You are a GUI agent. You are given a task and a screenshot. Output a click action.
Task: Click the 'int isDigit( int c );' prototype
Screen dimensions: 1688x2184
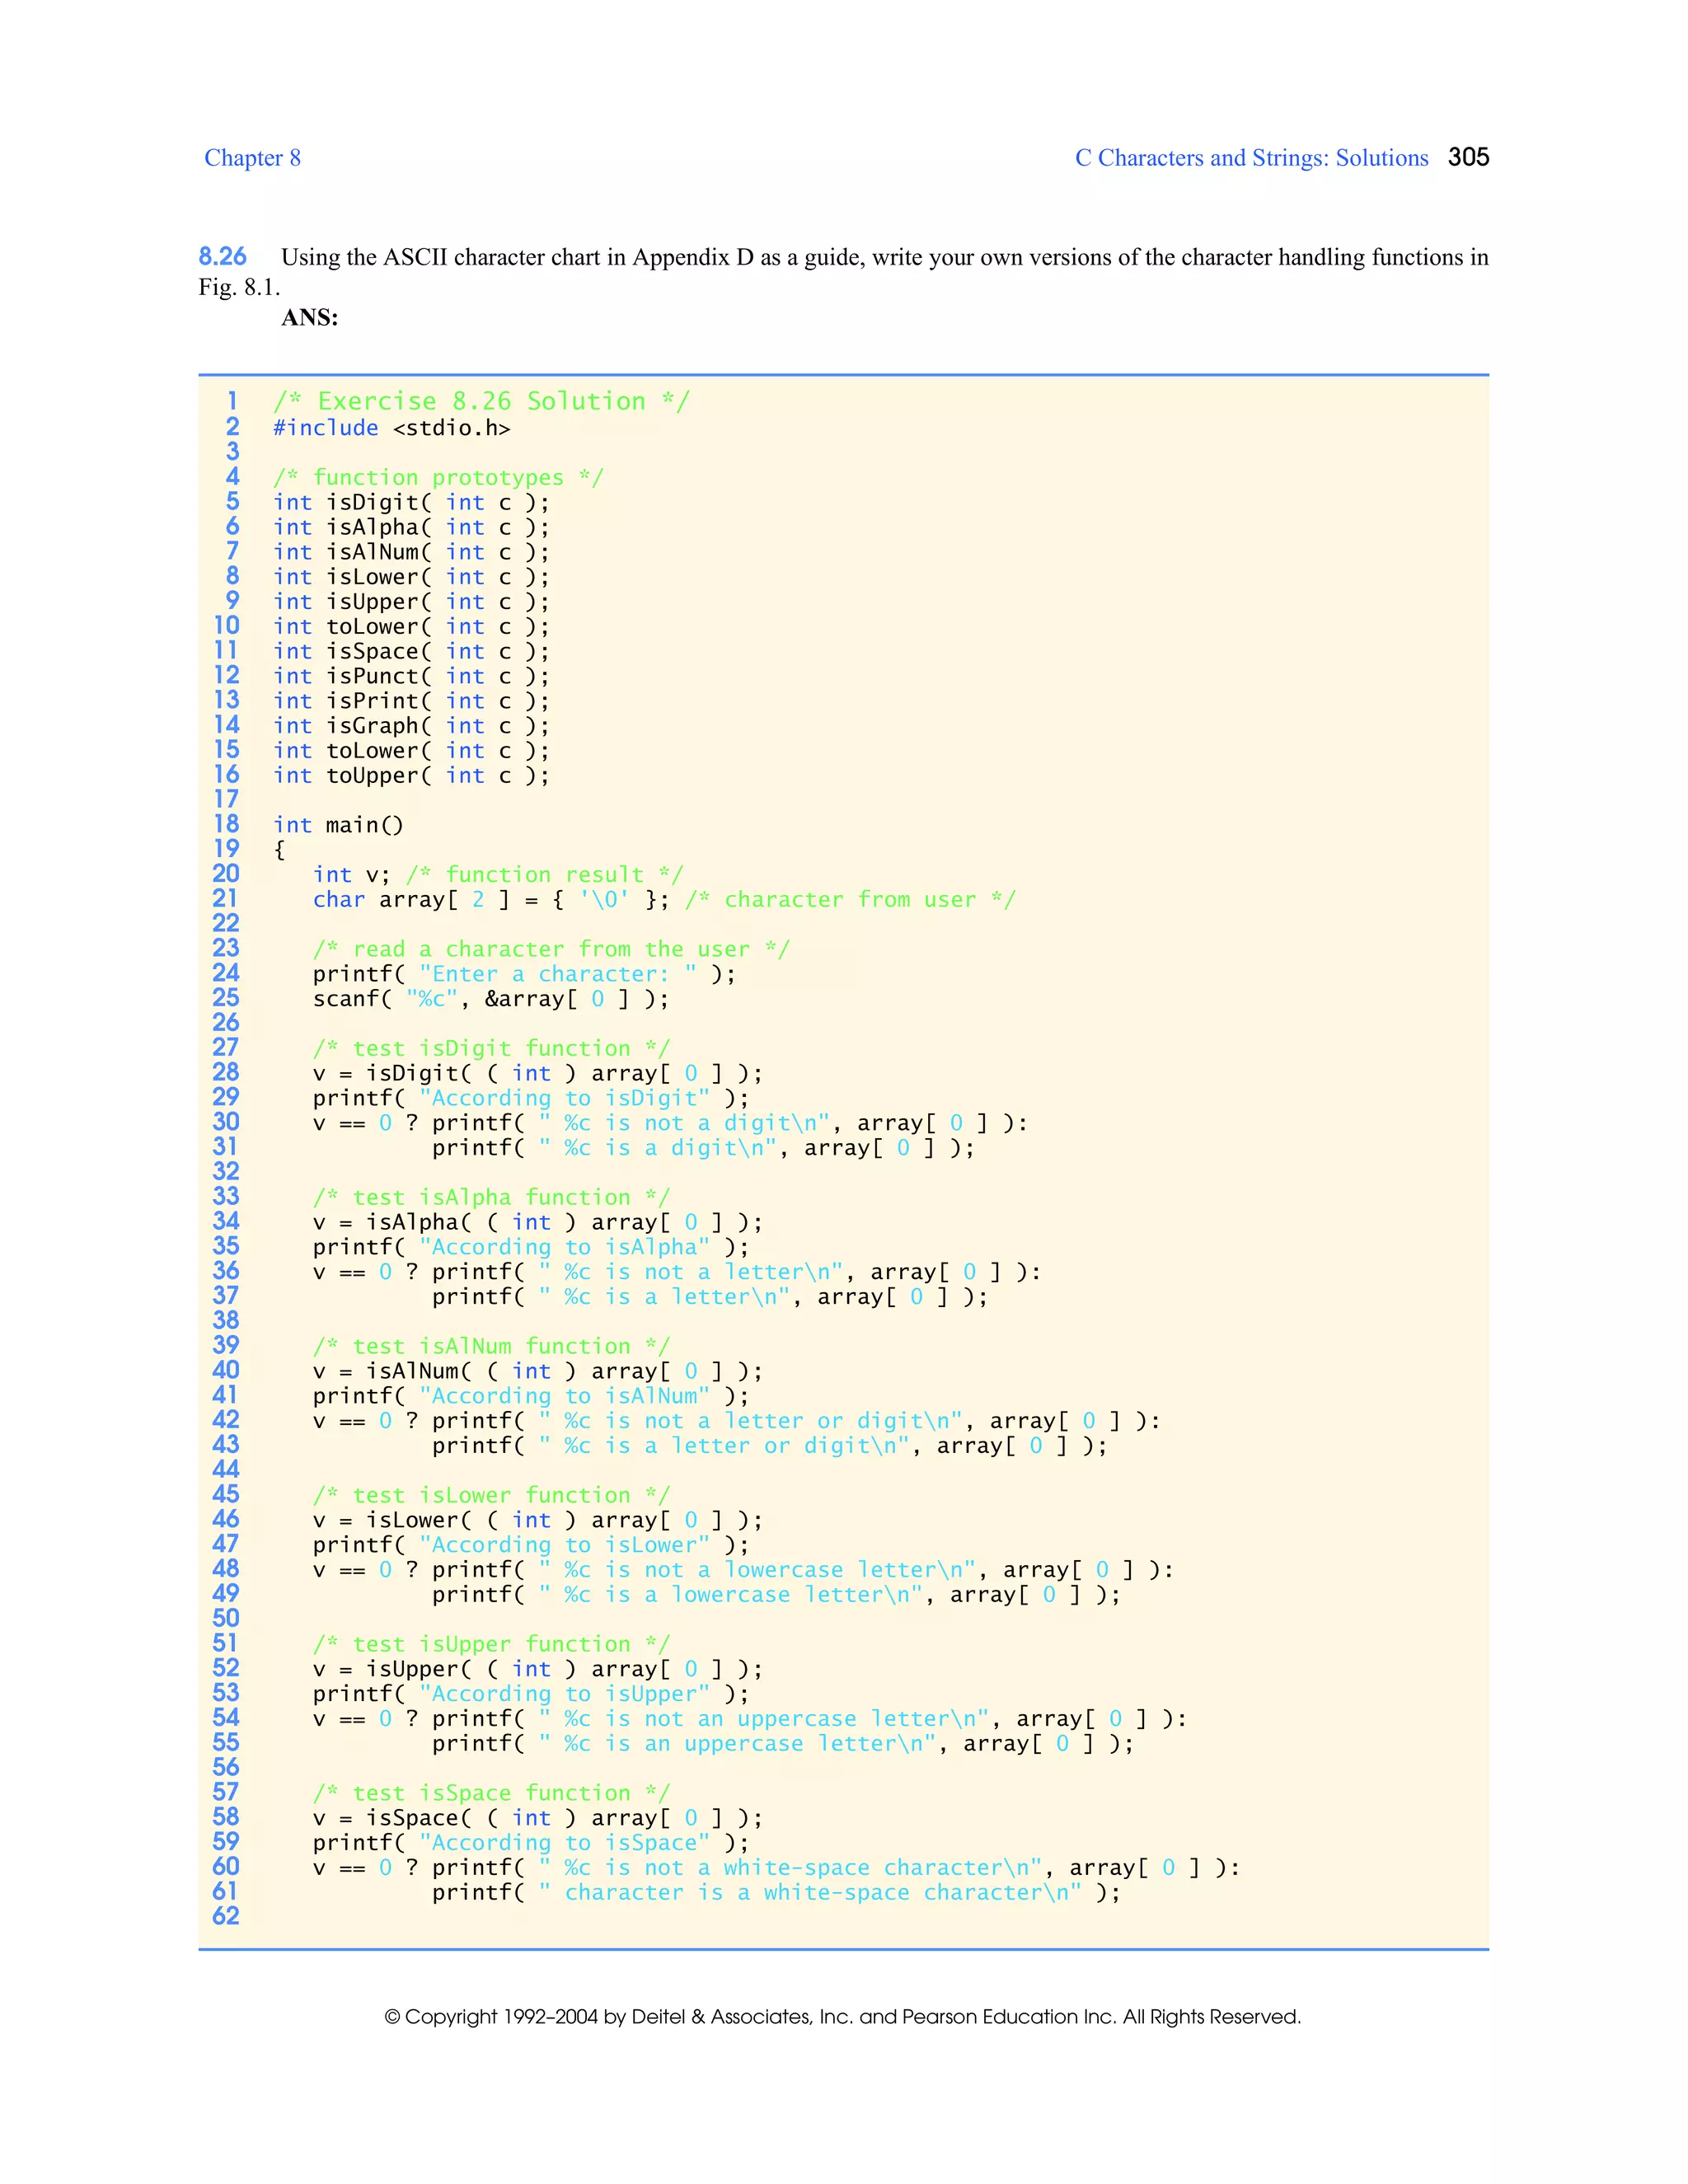click(411, 503)
